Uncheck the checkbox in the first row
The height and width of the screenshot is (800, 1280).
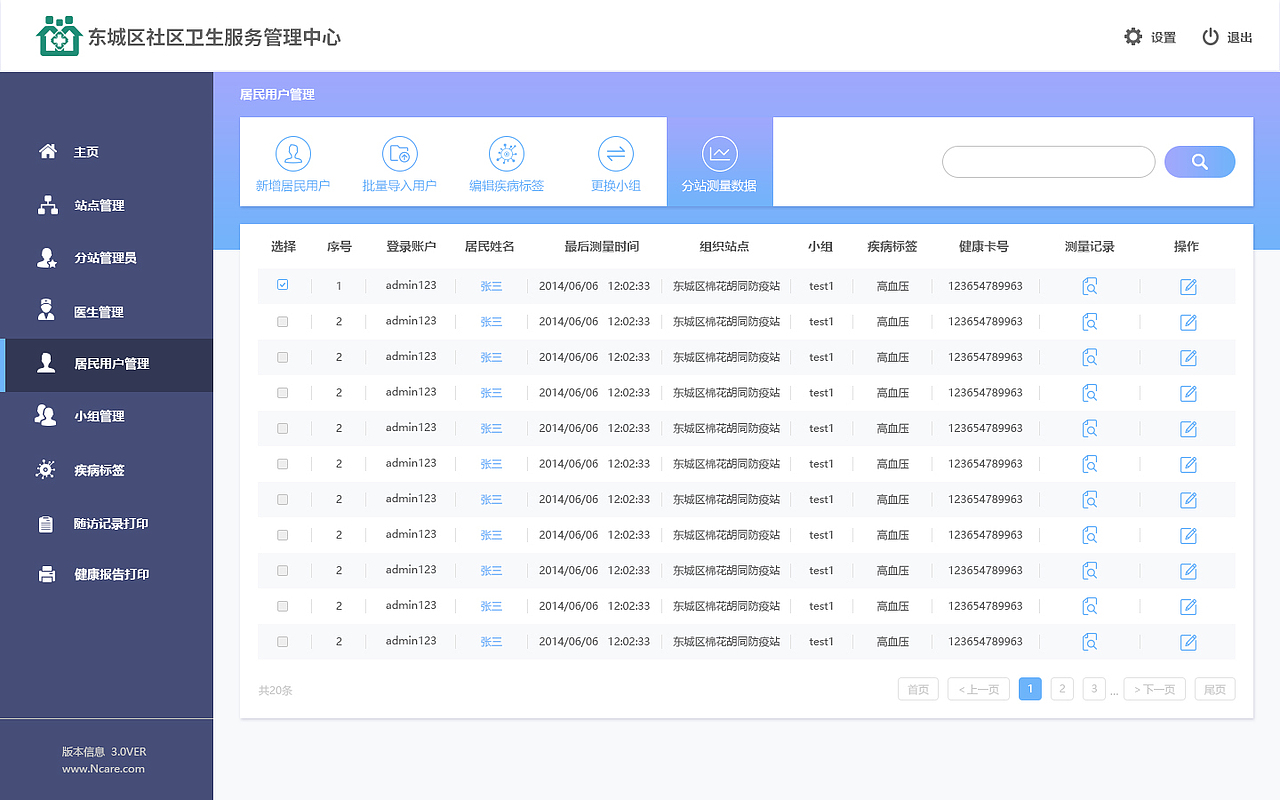pos(282,285)
